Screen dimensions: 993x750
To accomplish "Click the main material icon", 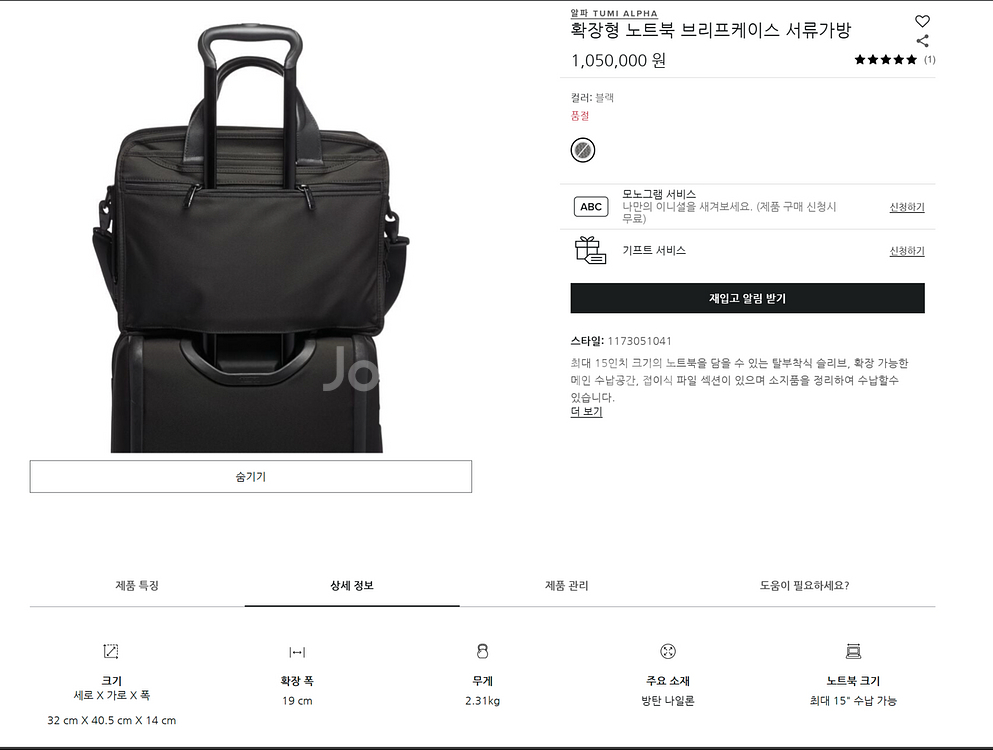I will coord(667,651).
